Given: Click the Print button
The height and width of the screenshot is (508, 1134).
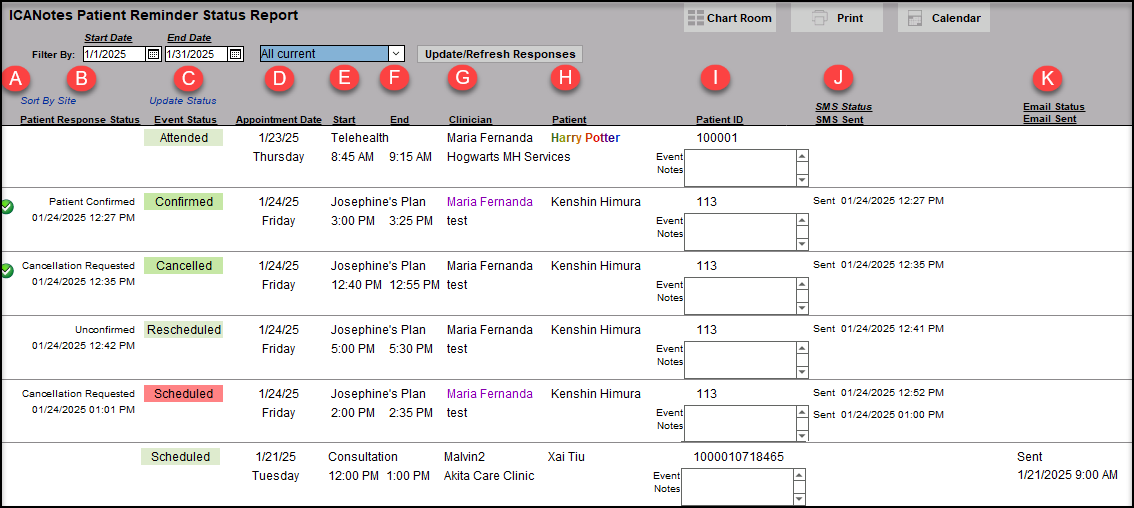Looking at the screenshot, I should 836,18.
